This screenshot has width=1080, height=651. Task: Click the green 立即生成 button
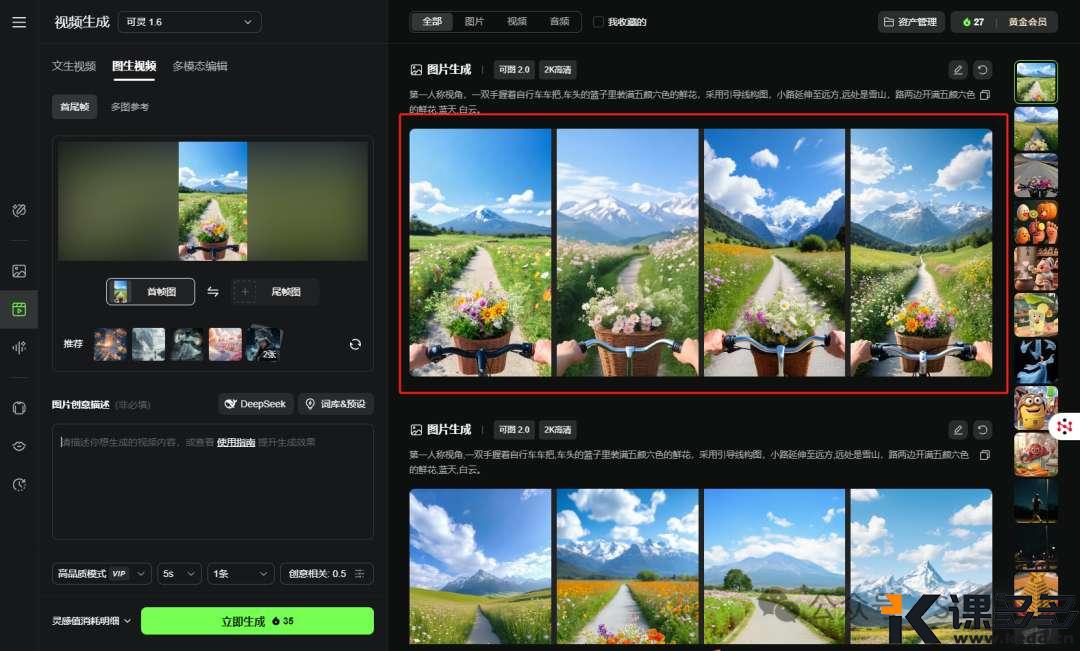coord(257,621)
